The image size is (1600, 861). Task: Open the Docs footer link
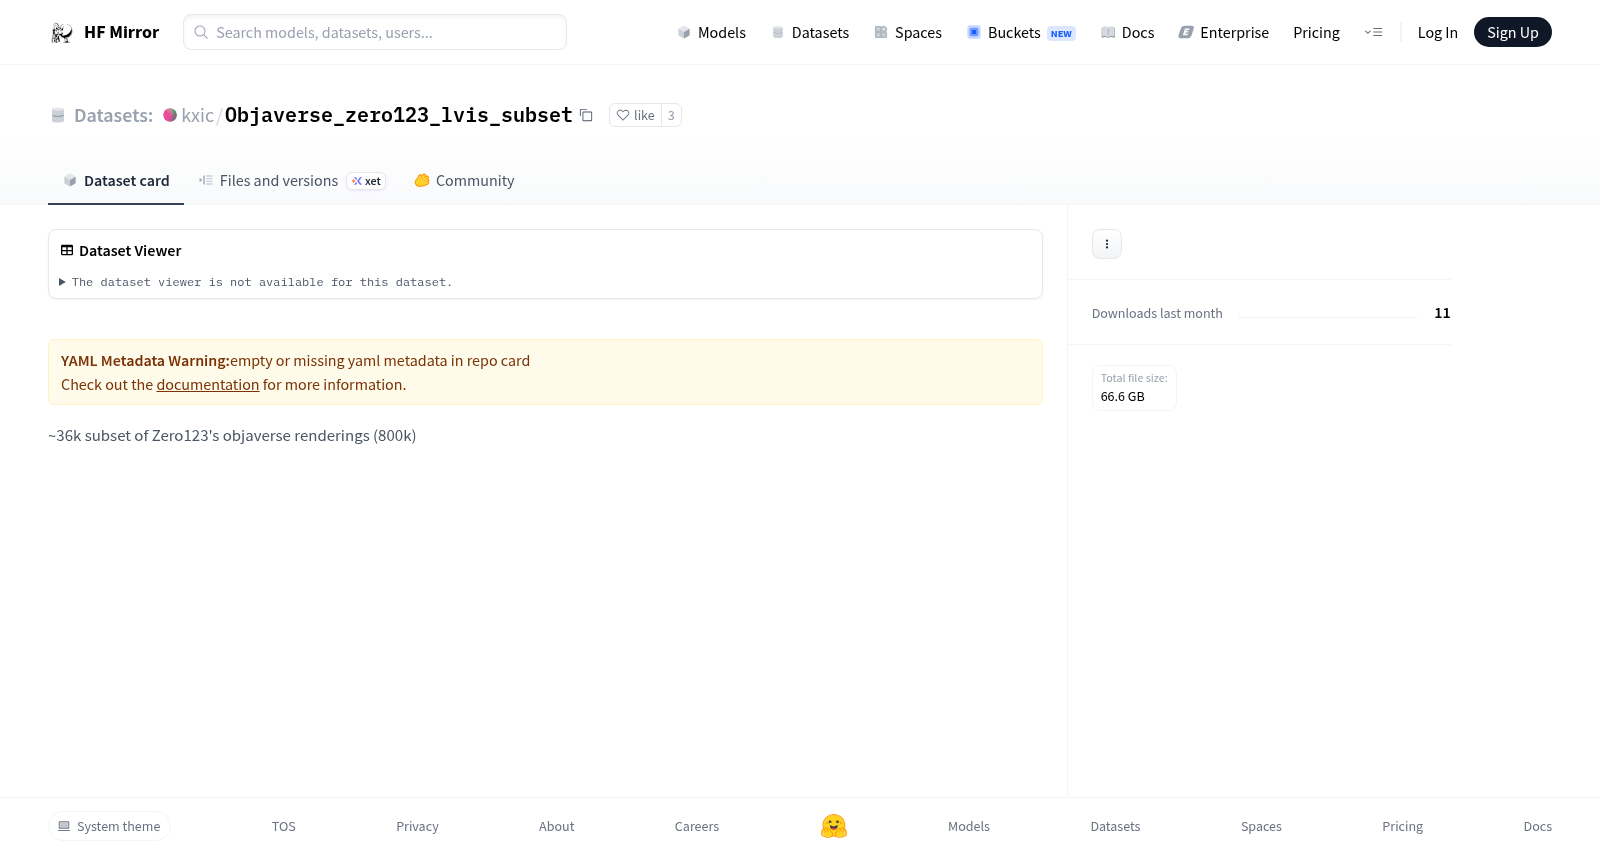pyautogui.click(x=1537, y=827)
